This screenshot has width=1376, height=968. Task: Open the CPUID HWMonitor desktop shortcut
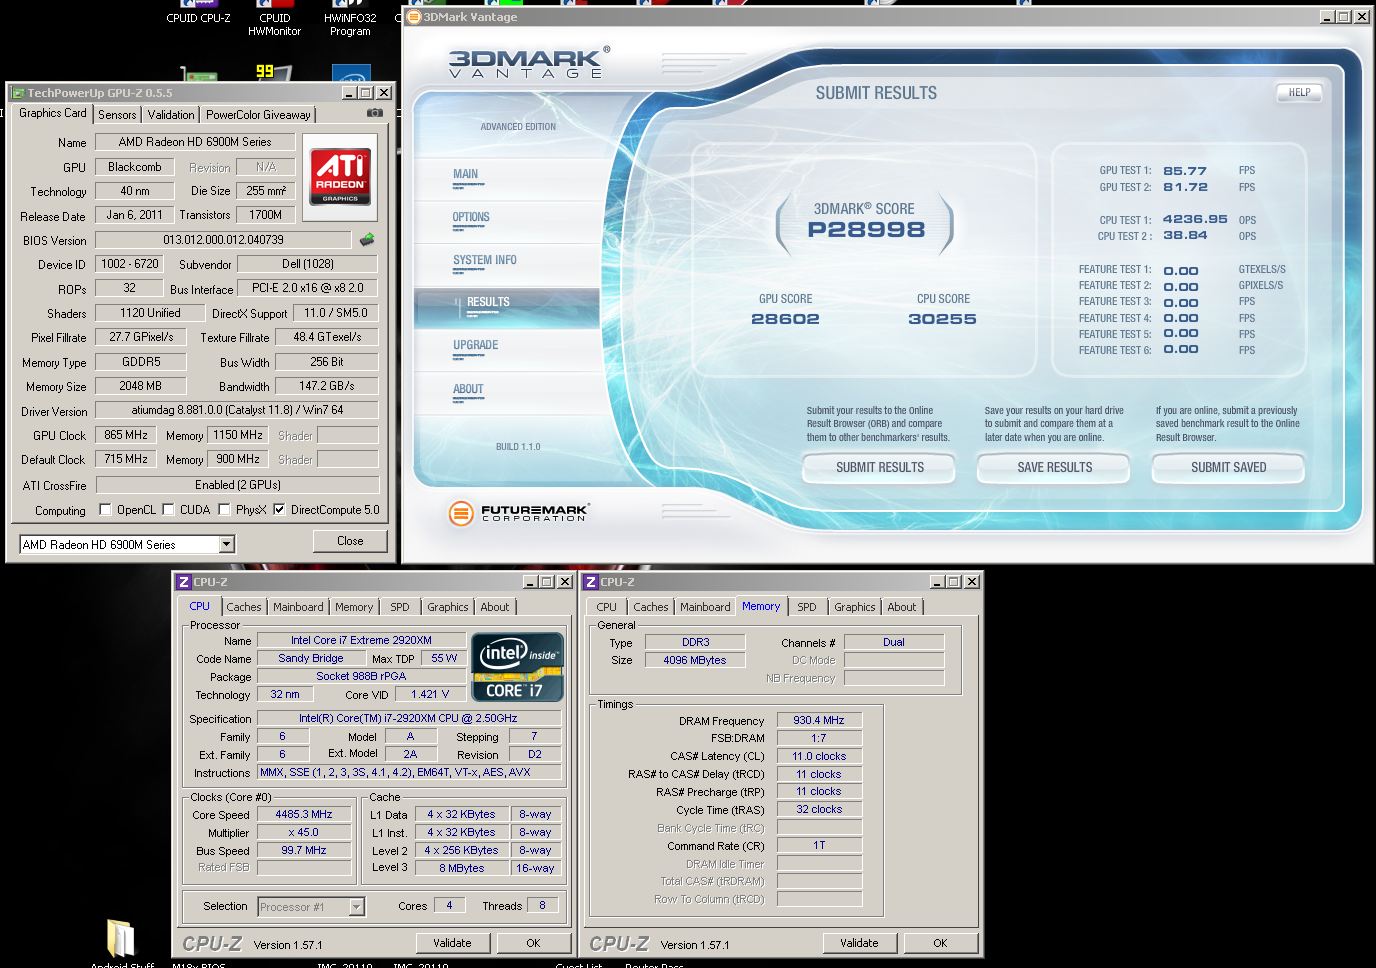click(274, 19)
